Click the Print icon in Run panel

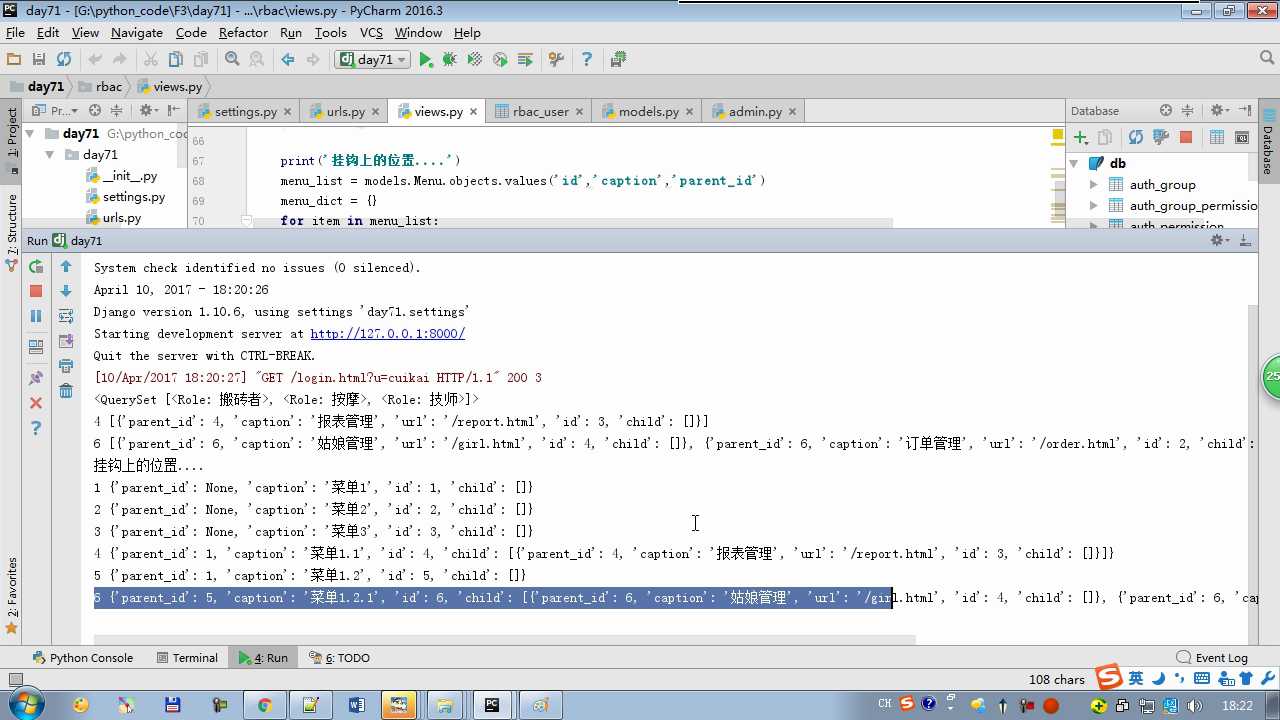pyautogui.click(x=66, y=366)
